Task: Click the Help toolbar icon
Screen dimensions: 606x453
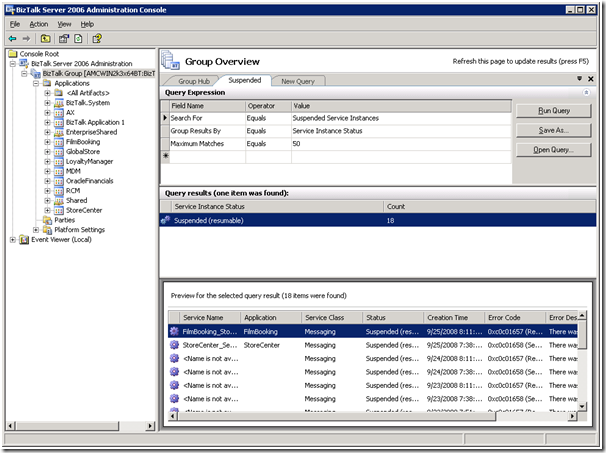Action: pyautogui.click(x=97, y=39)
